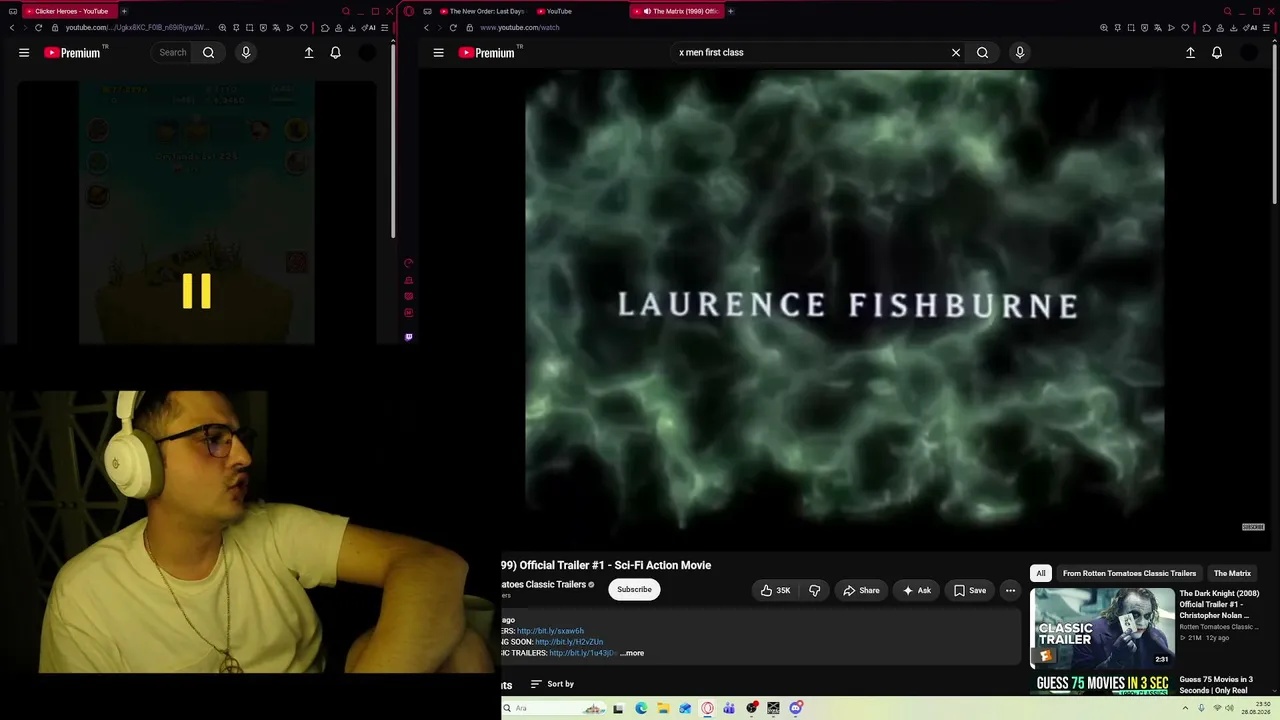Clear the 'x men first class' search text
This screenshot has height=720, width=1280.
pos(956,53)
